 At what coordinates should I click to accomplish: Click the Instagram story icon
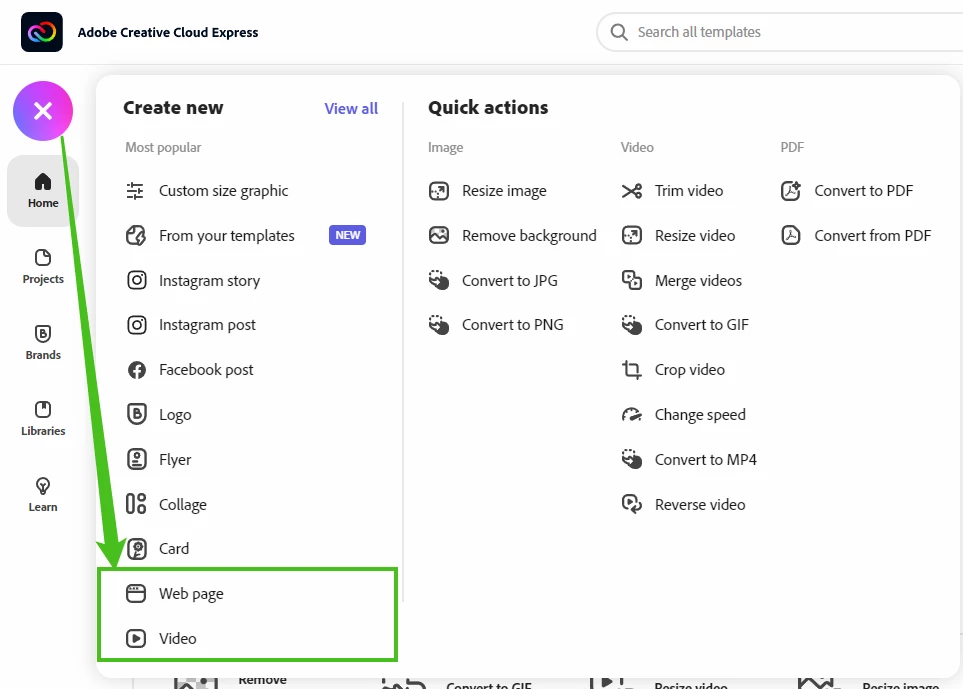[136, 280]
